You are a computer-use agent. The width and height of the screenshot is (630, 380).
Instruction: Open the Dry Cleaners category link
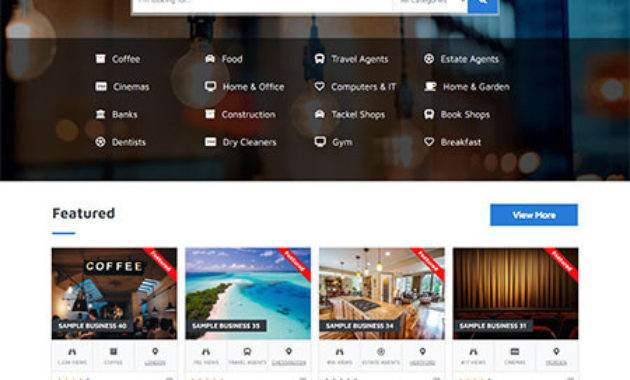[249, 142]
